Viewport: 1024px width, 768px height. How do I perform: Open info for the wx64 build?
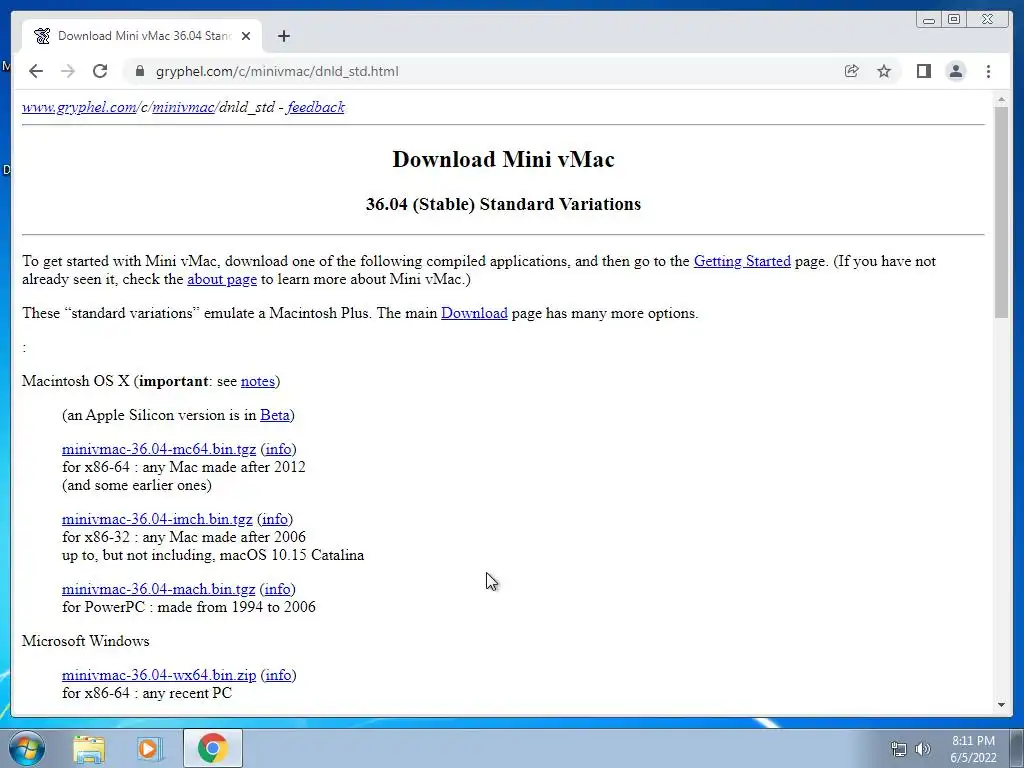pyautogui.click(x=278, y=675)
